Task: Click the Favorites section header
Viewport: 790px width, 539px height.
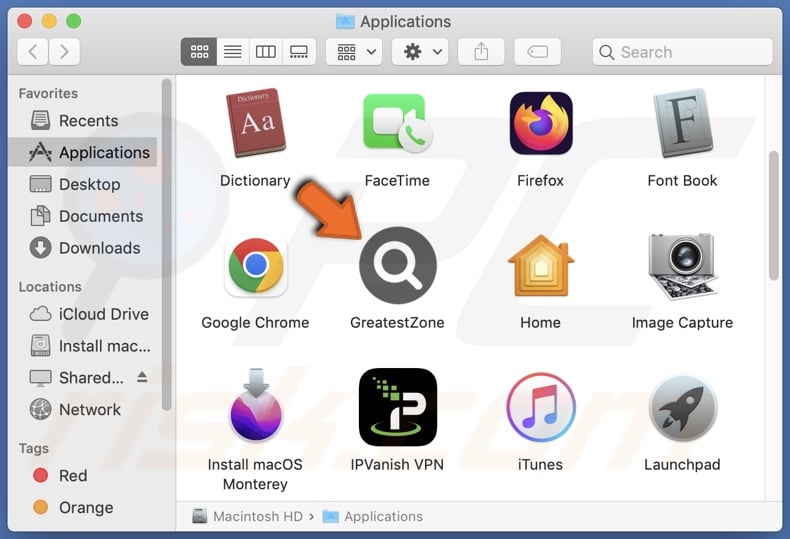Action: [48, 93]
